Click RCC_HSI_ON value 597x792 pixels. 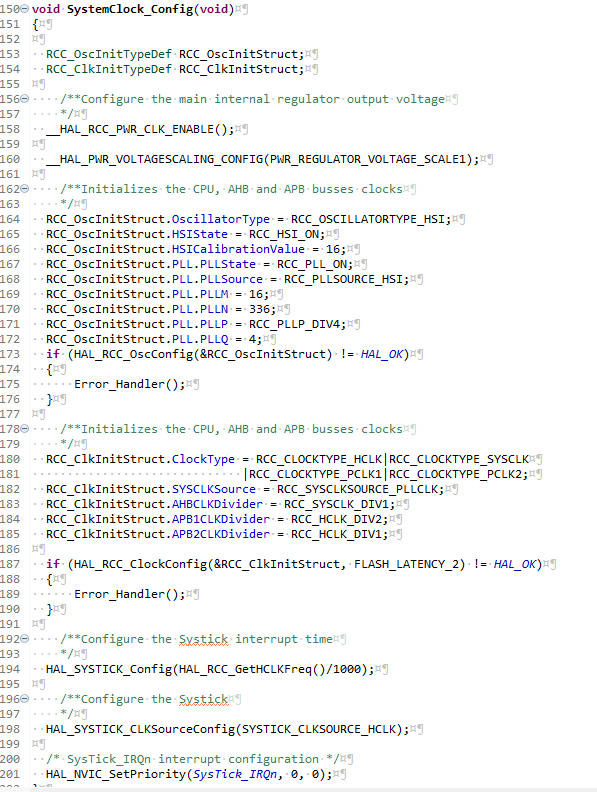pos(284,234)
